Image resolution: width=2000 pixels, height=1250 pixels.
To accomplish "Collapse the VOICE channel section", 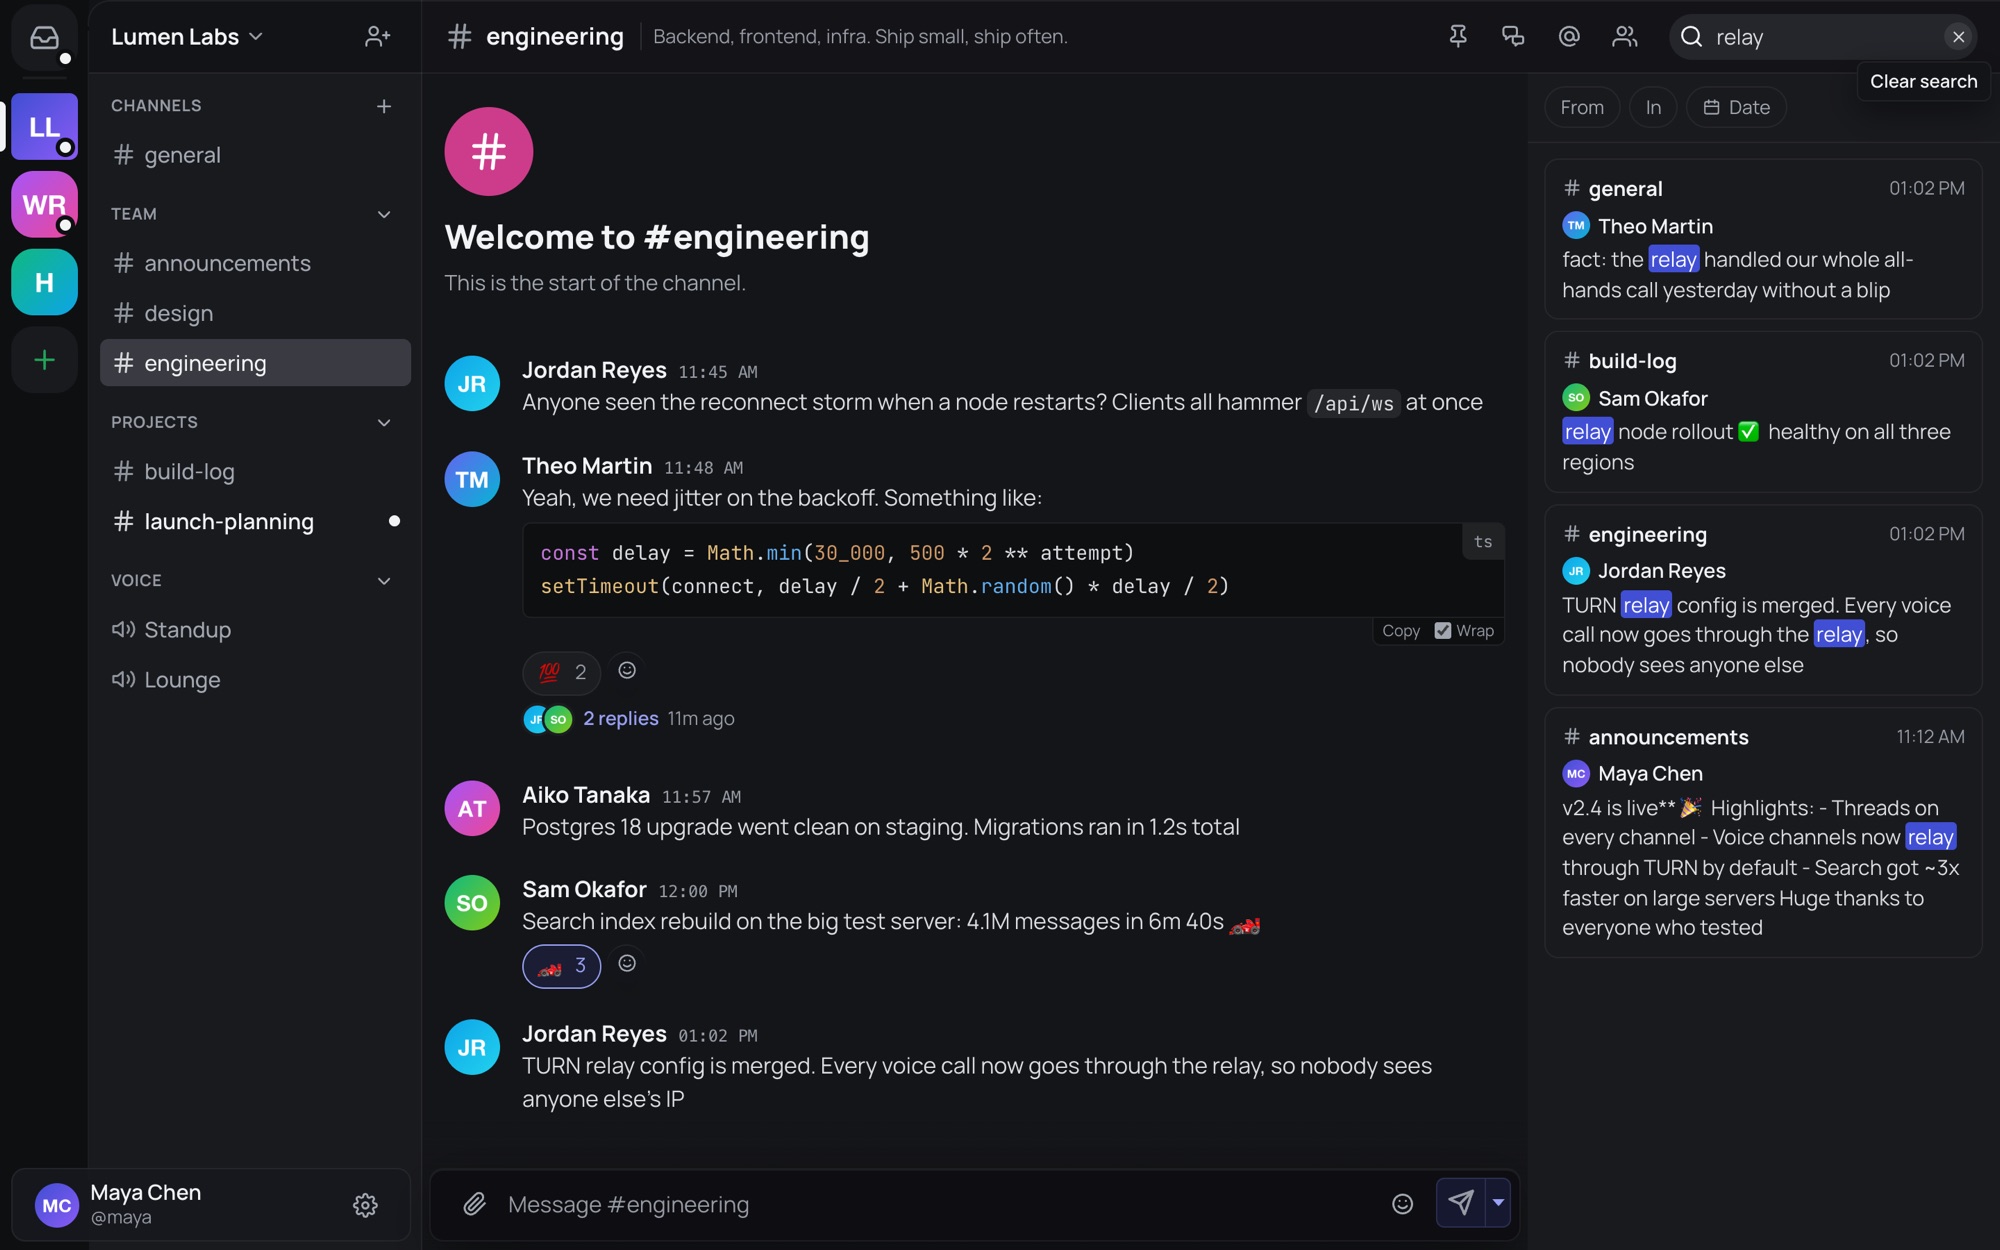I will 384,581.
